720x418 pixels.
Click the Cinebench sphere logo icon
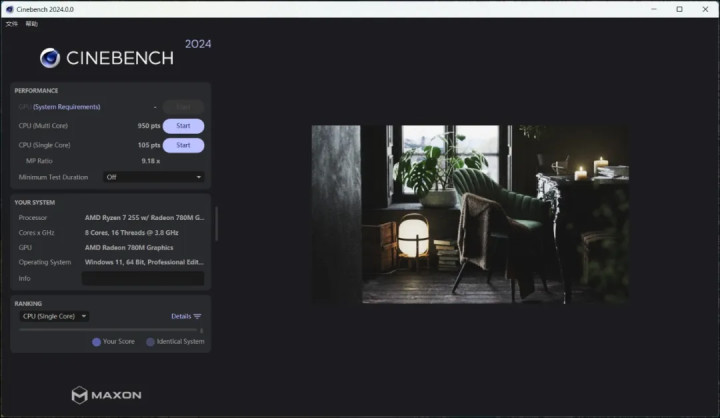click(50, 58)
